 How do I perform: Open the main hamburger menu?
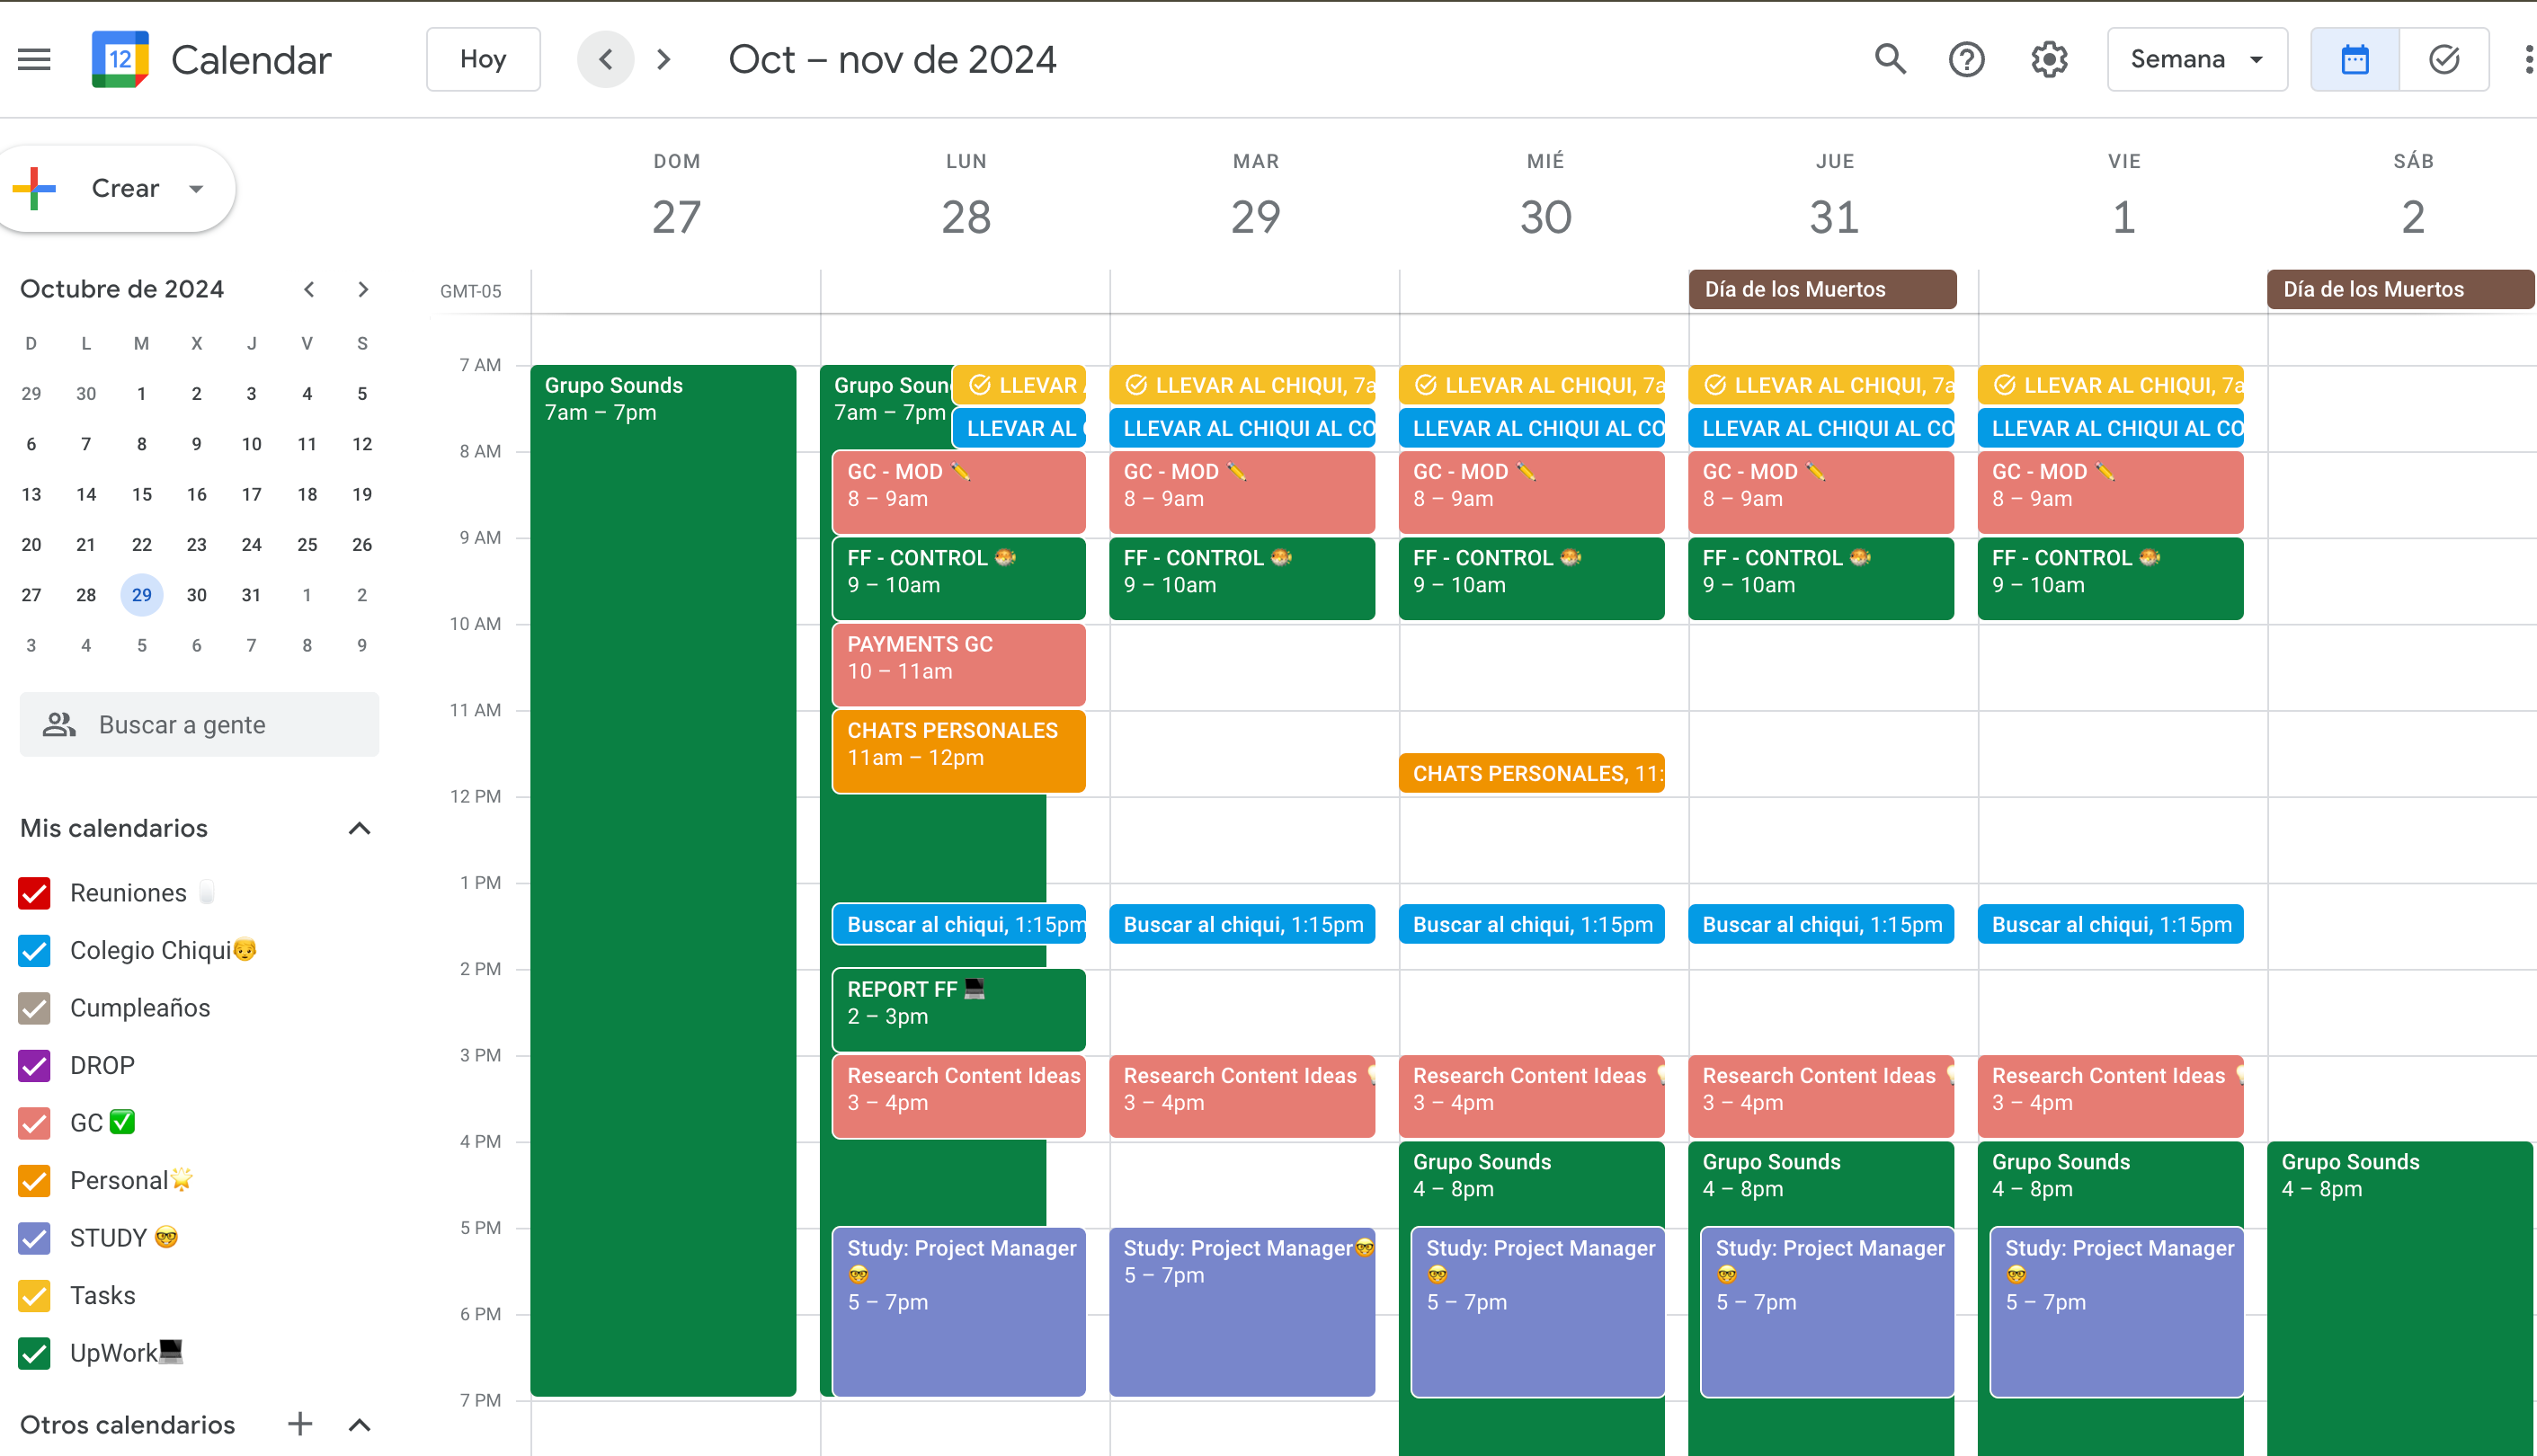(x=34, y=60)
